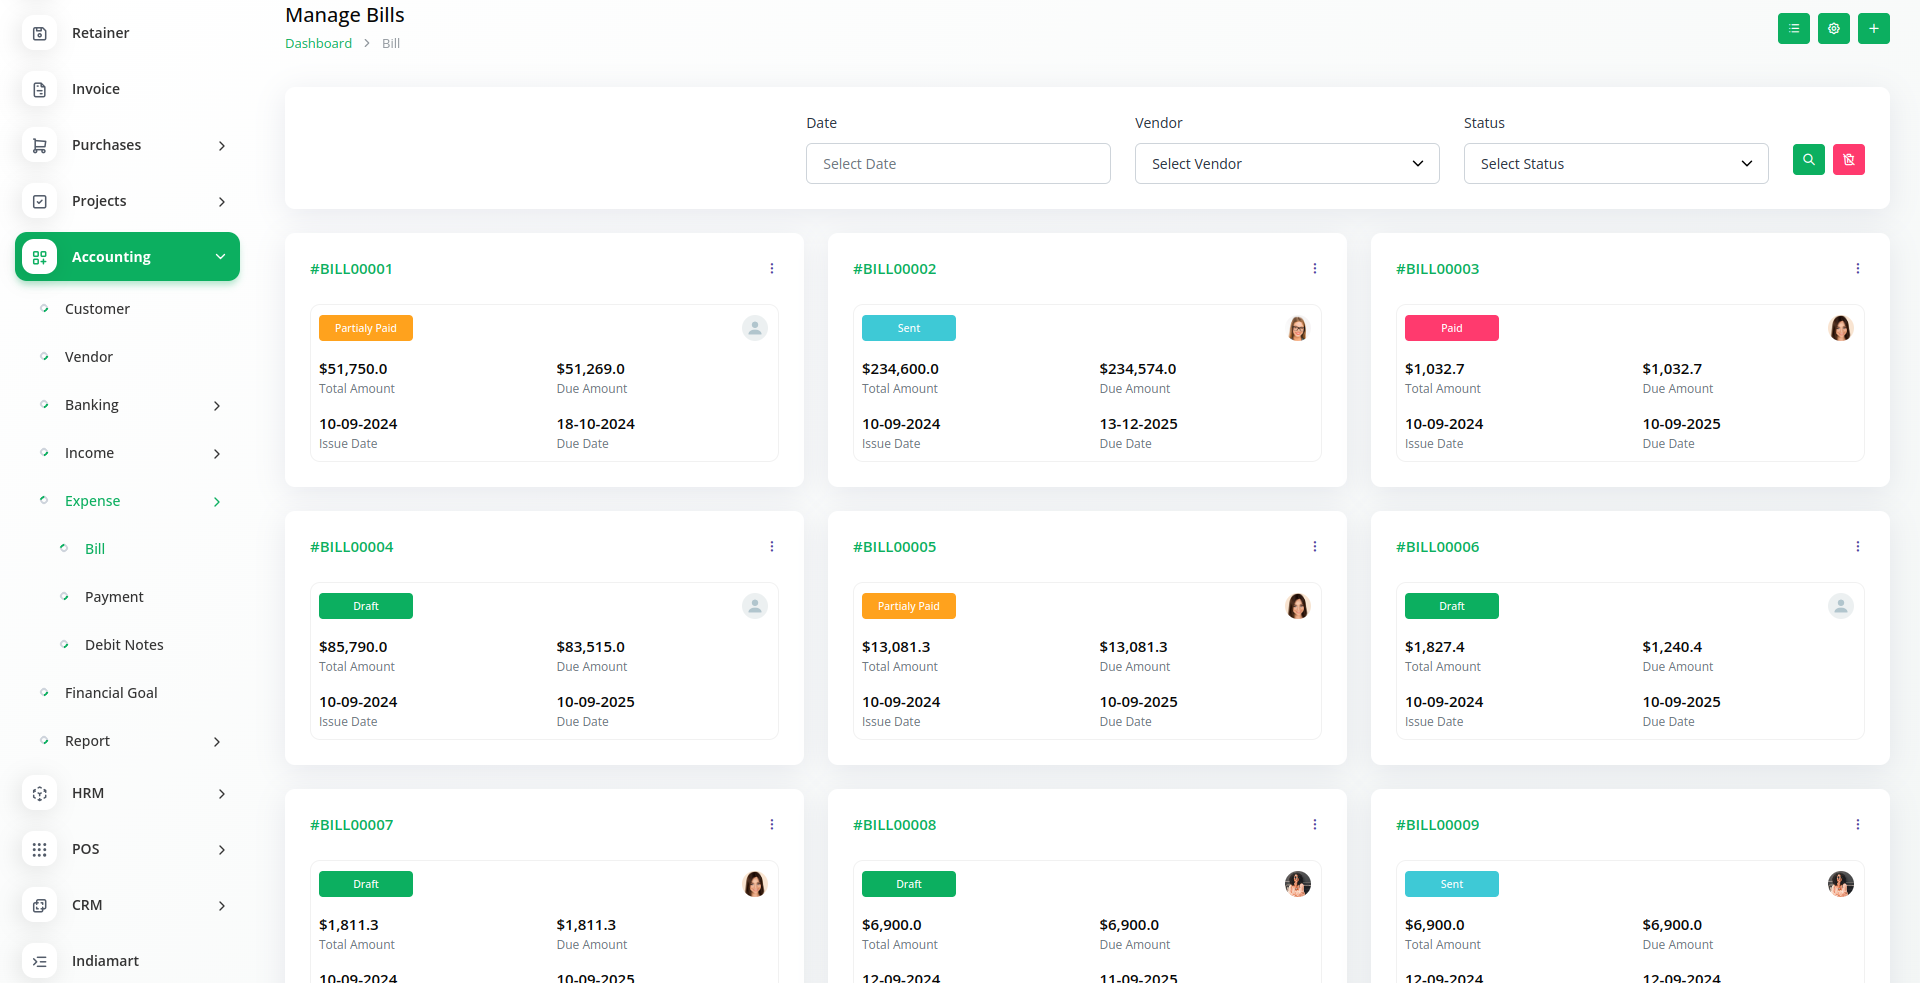Click the green search filter button
Screen dimensions: 1920x983
click(x=1808, y=160)
